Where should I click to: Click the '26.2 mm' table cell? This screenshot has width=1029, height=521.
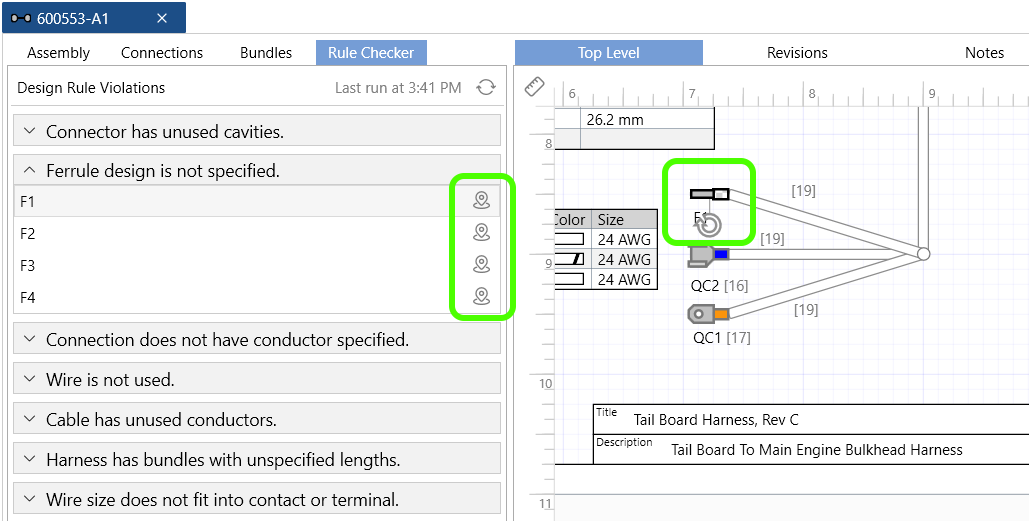[647, 119]
